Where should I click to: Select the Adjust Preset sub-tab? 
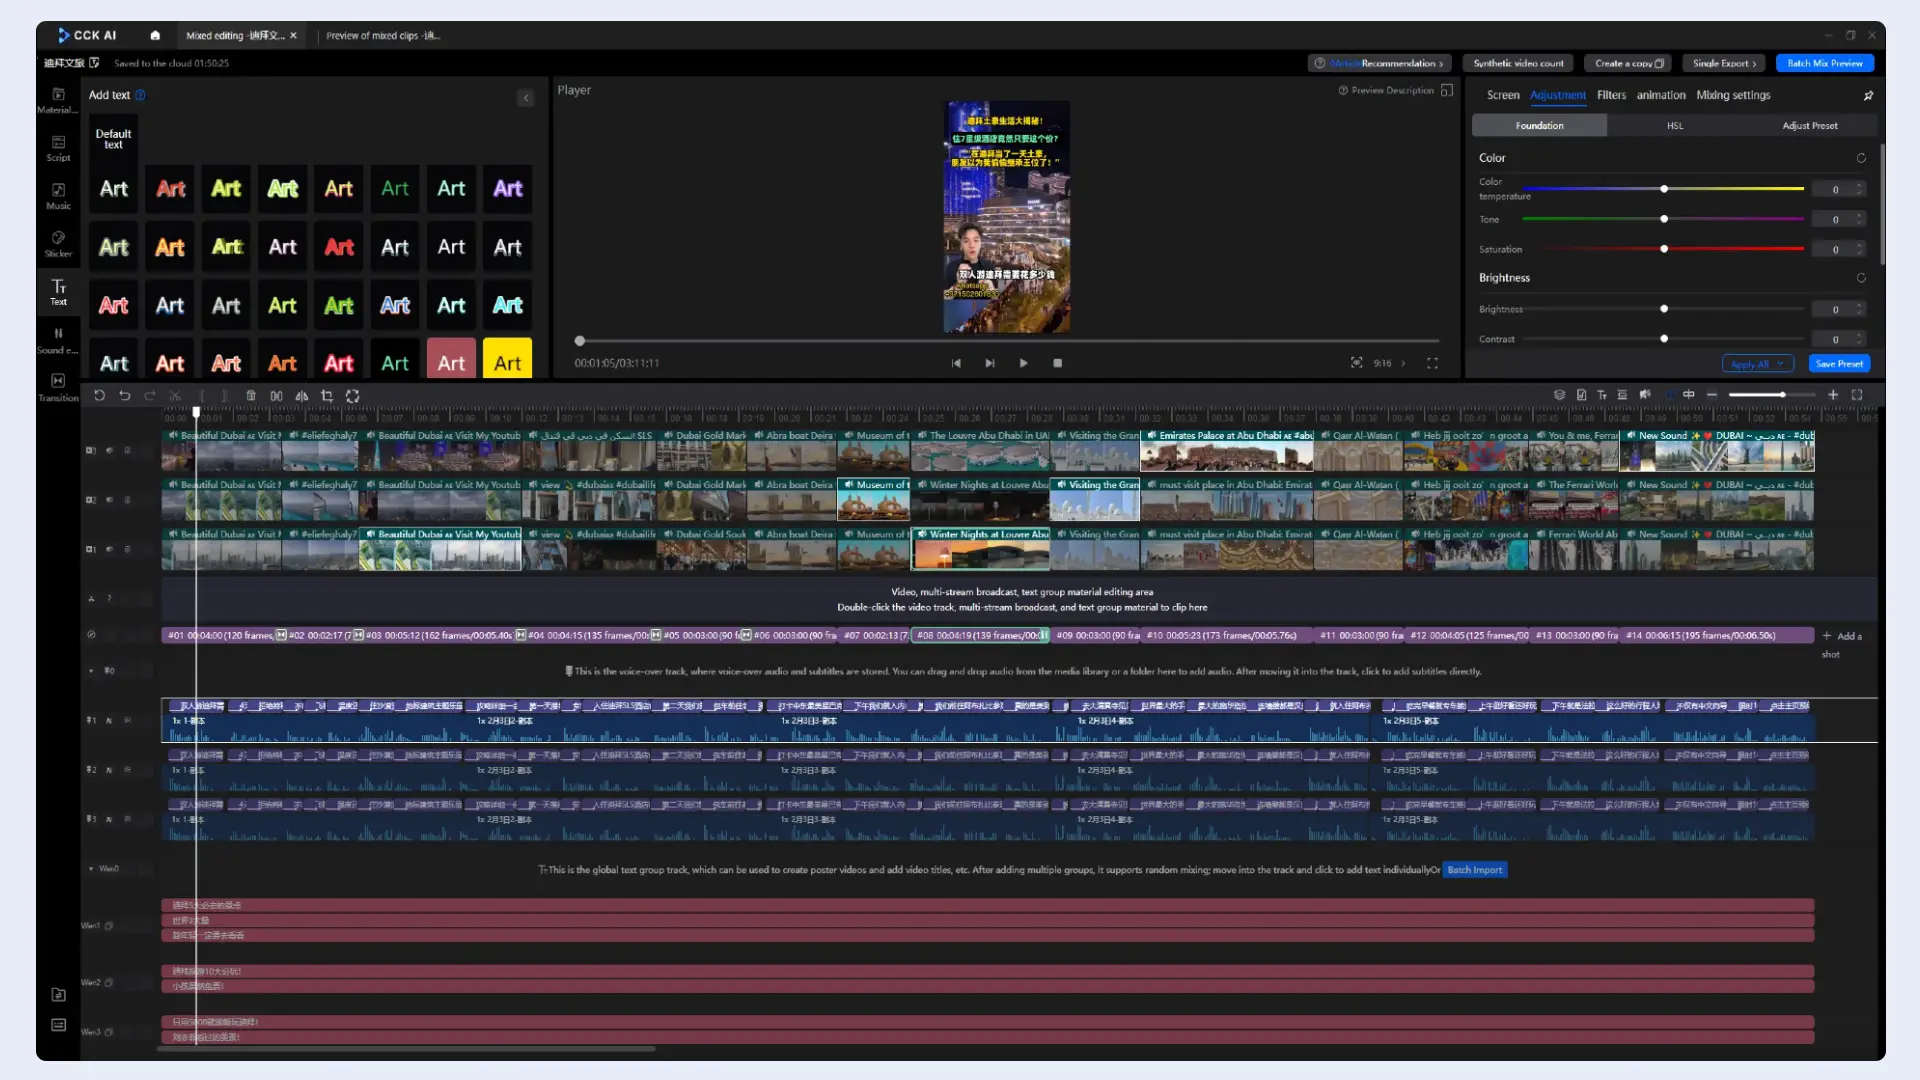click(x=1810, y=126)
